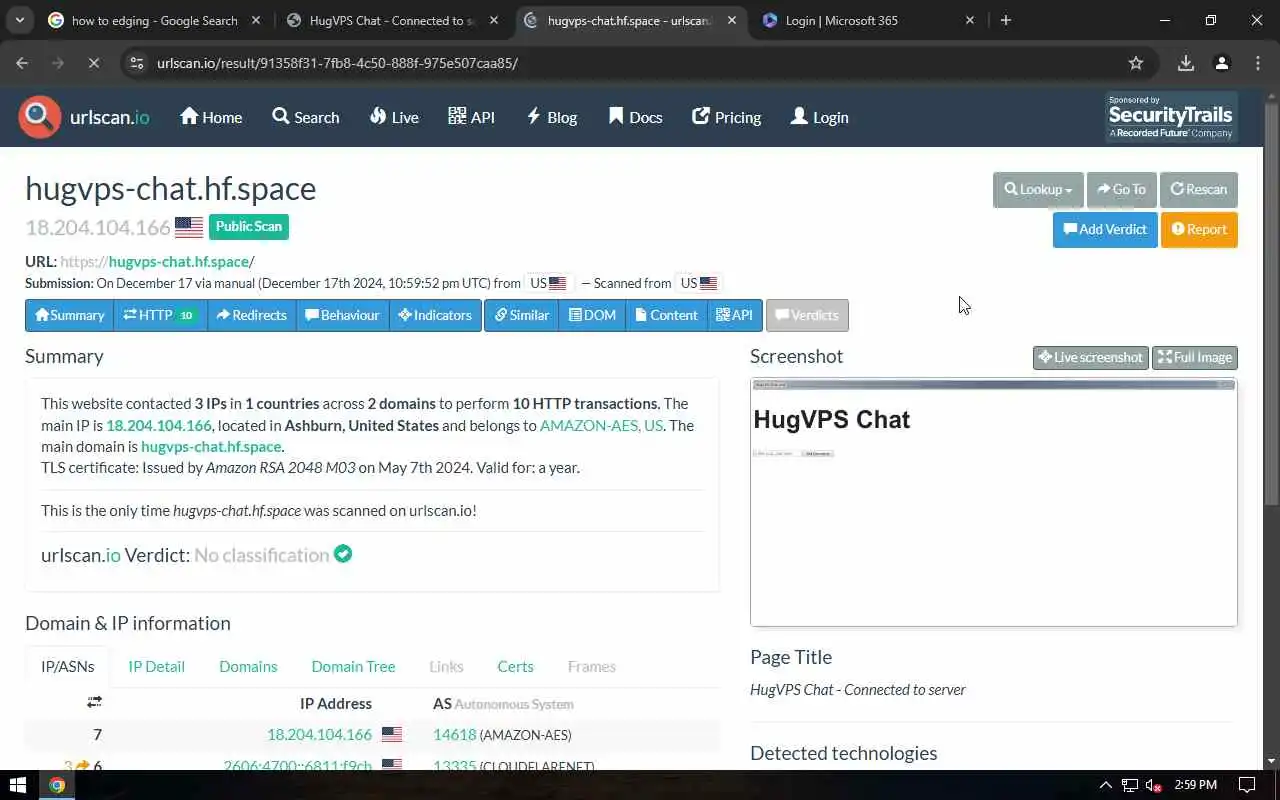Select the Content tab
This screenshot has height=800, width=1280.
pyautogui.click(x=667, y=315)
